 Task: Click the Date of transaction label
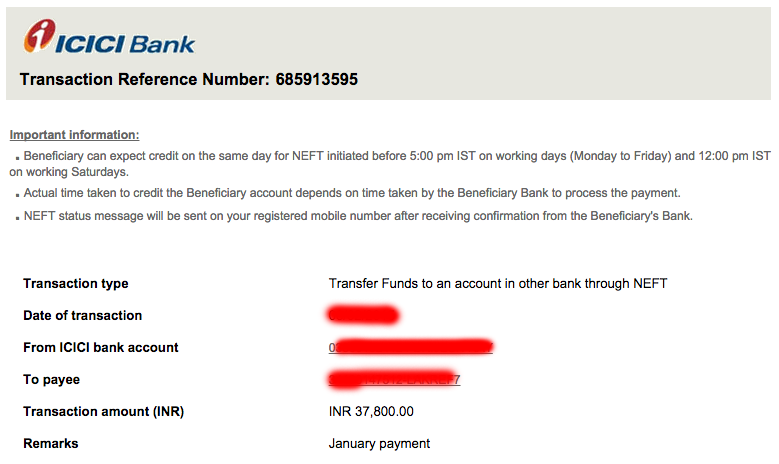82,315
